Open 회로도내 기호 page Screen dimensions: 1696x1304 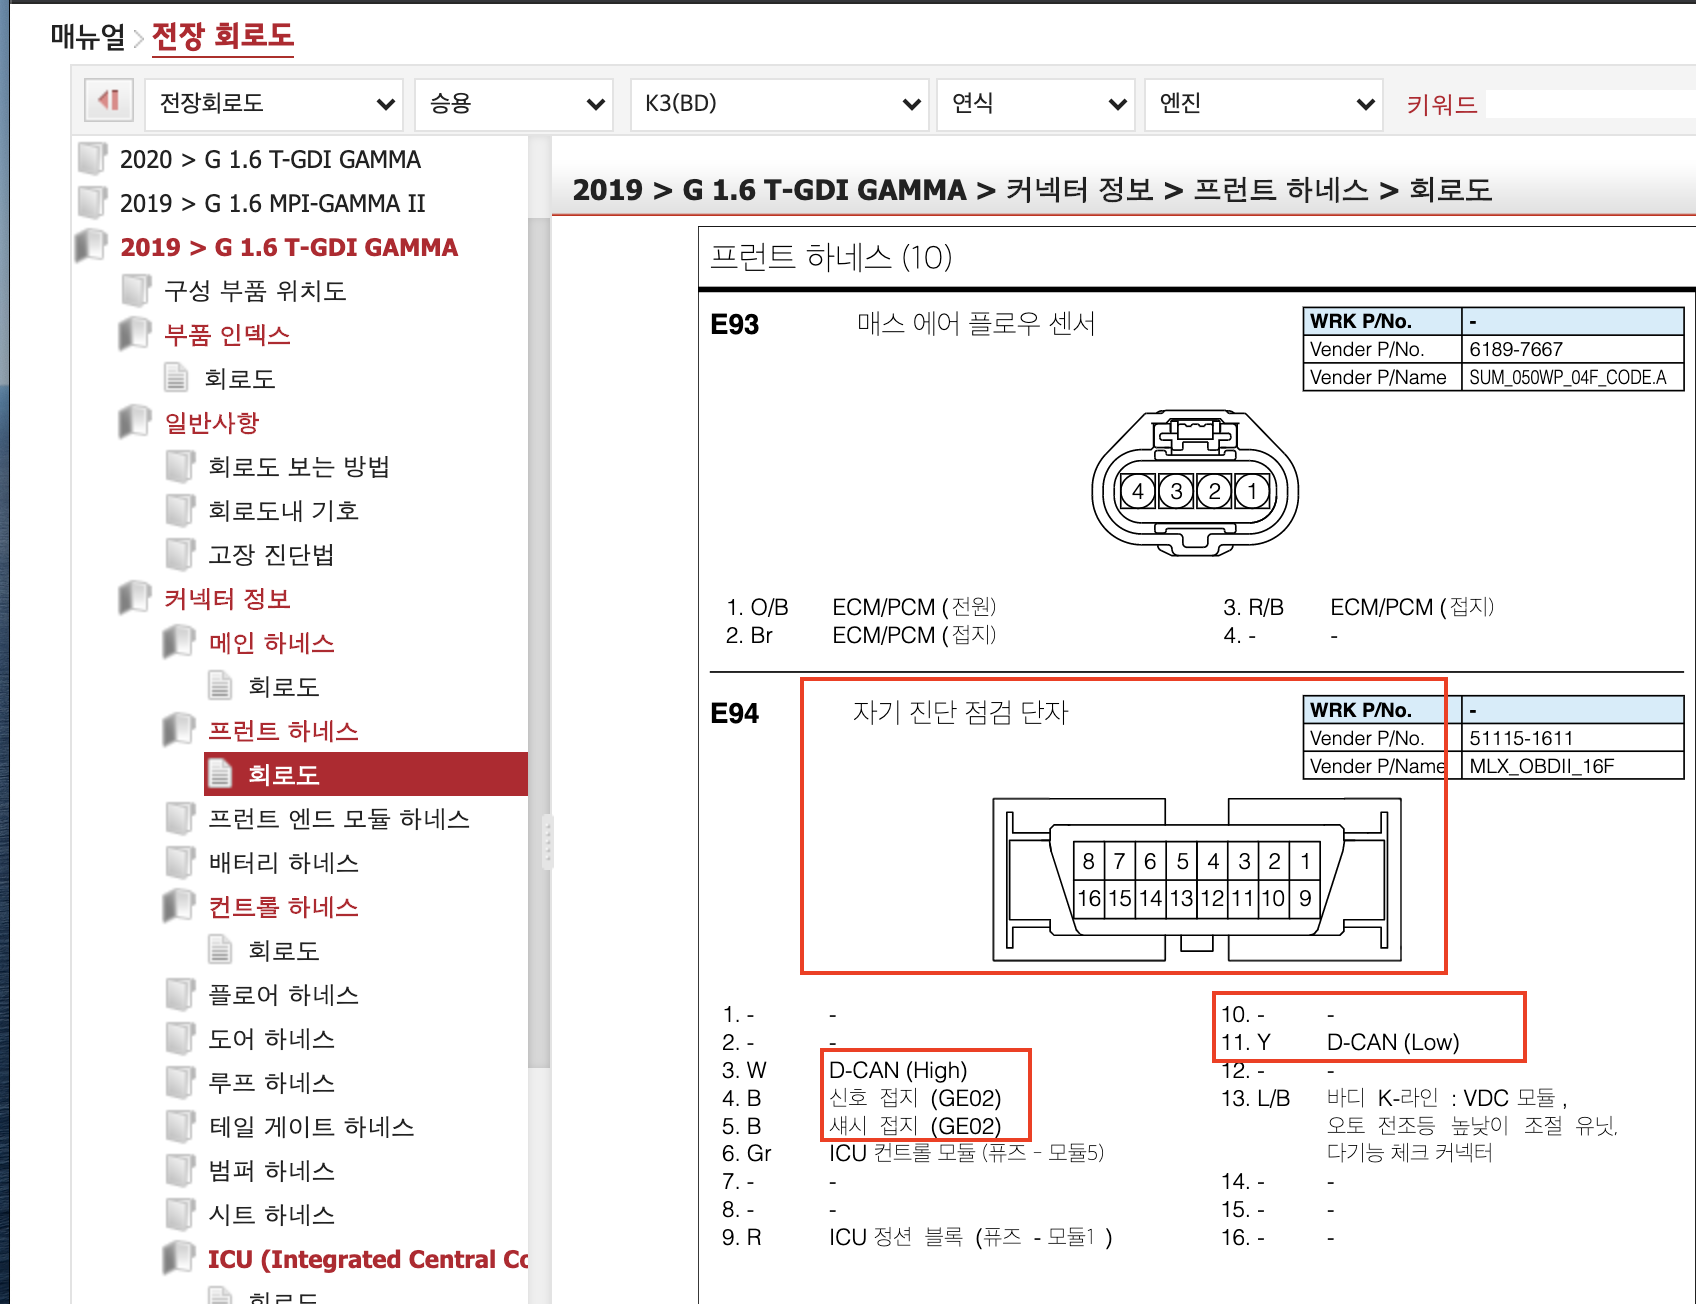[x=283, y=511]
